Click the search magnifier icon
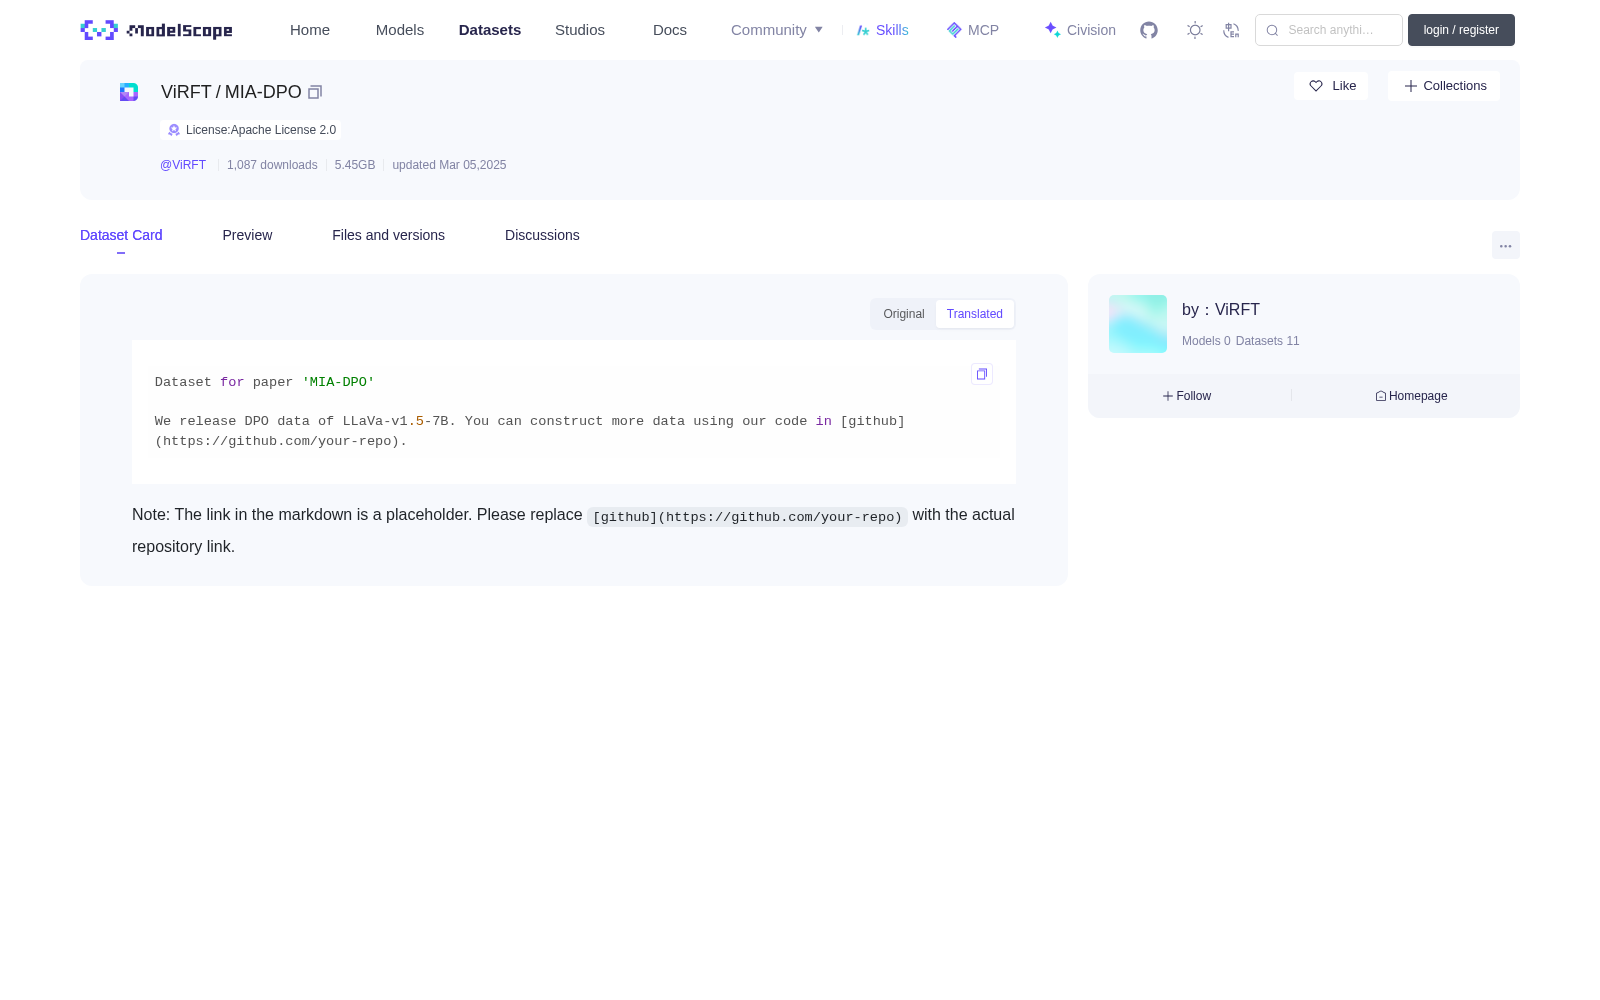 (x=1272, y=30)
